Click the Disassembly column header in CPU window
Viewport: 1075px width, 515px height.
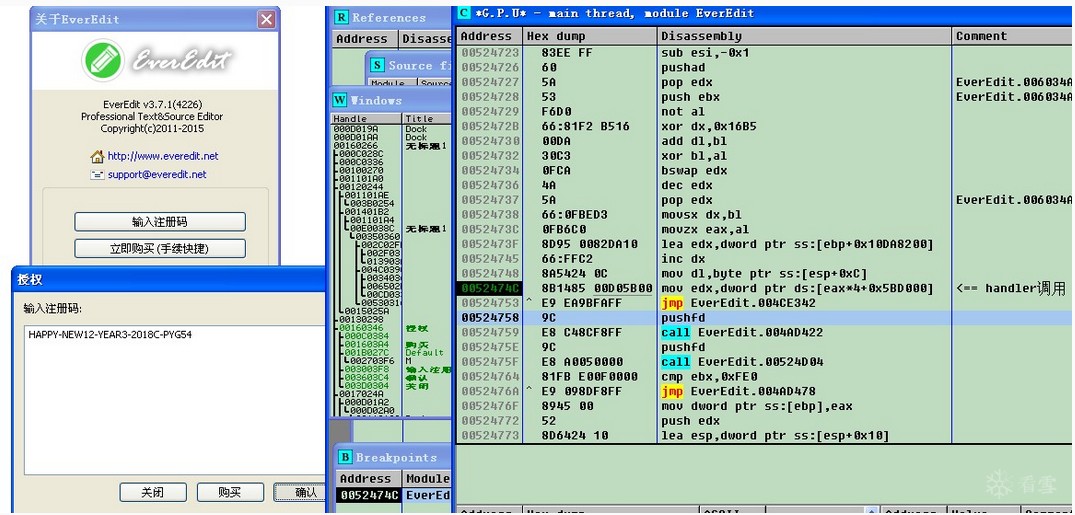point(805,36)
